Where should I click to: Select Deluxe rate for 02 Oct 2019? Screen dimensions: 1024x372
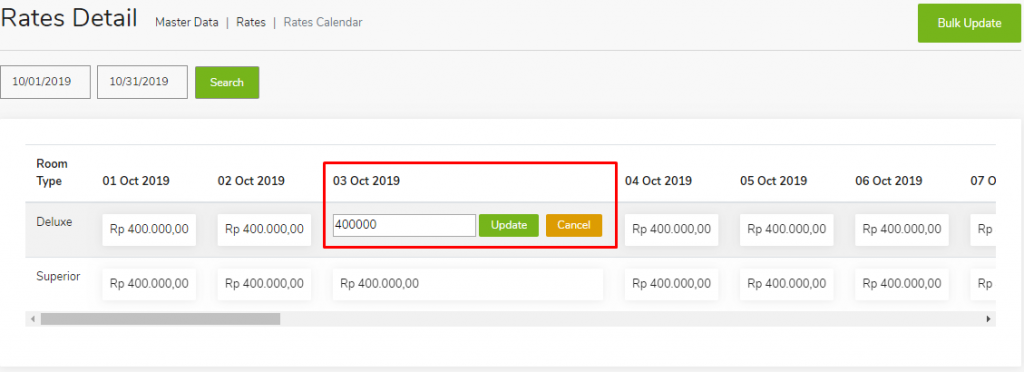pos(264,229)
